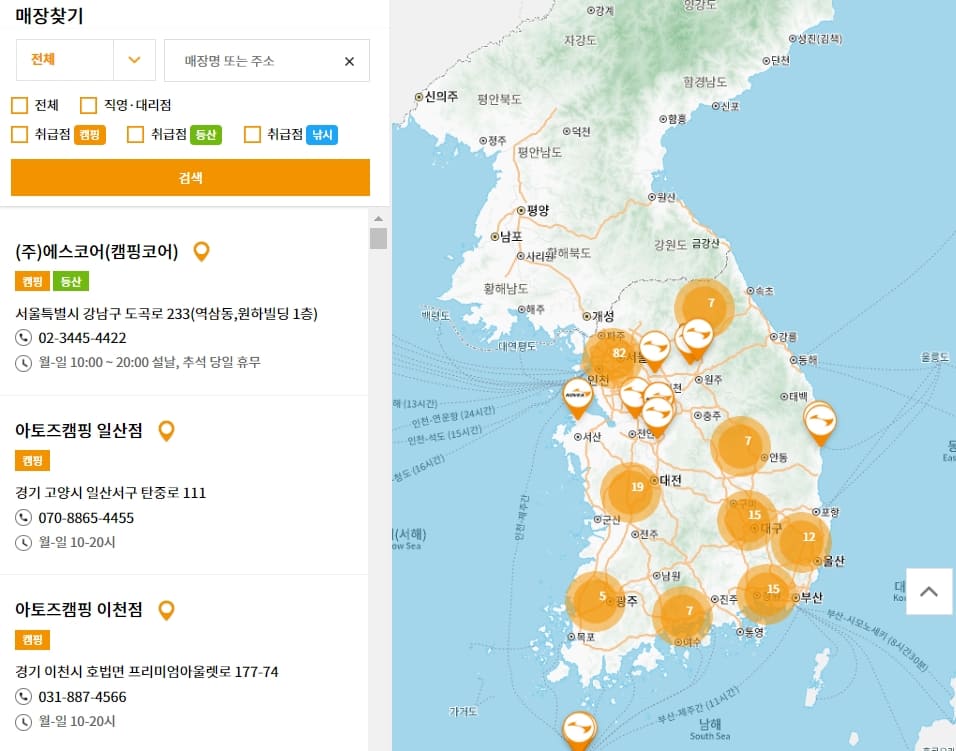Click the phone icon beside 02-3445-4422
The height and width of the screenshot is (751, 956).
pyautogui.click(x=23, y=338)
